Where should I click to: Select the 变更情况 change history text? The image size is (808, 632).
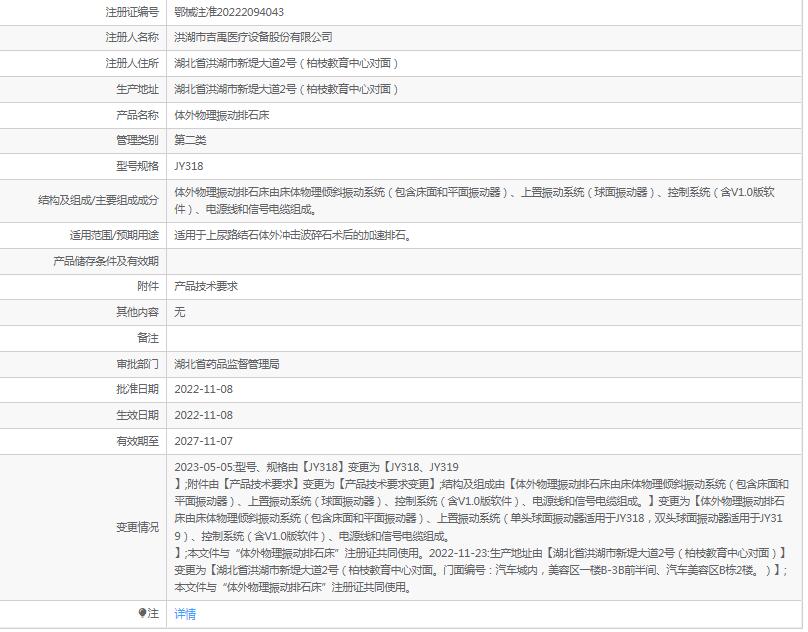point(481,527)
